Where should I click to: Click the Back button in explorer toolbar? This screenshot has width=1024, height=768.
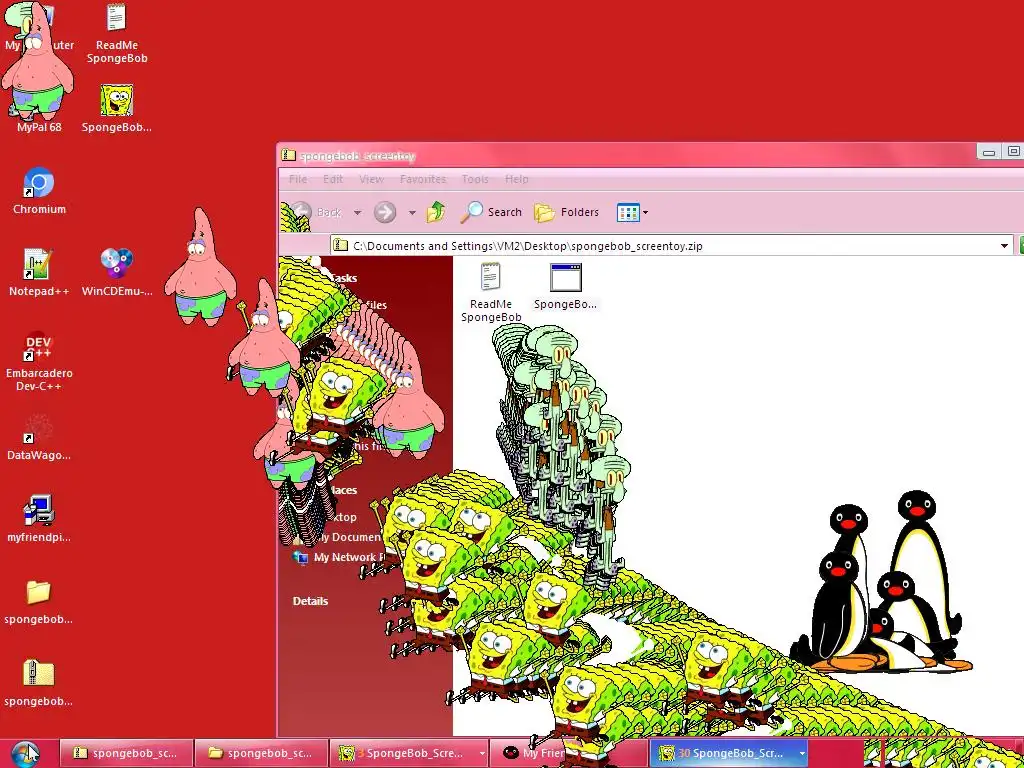(318, 212)
